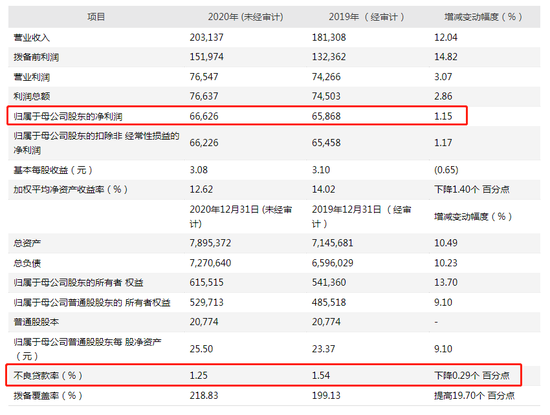Image resolution: width=550 pixels, height=415 pixels.
Task: Click the 203,137 revenue value
Action: [x=207, y=37]
